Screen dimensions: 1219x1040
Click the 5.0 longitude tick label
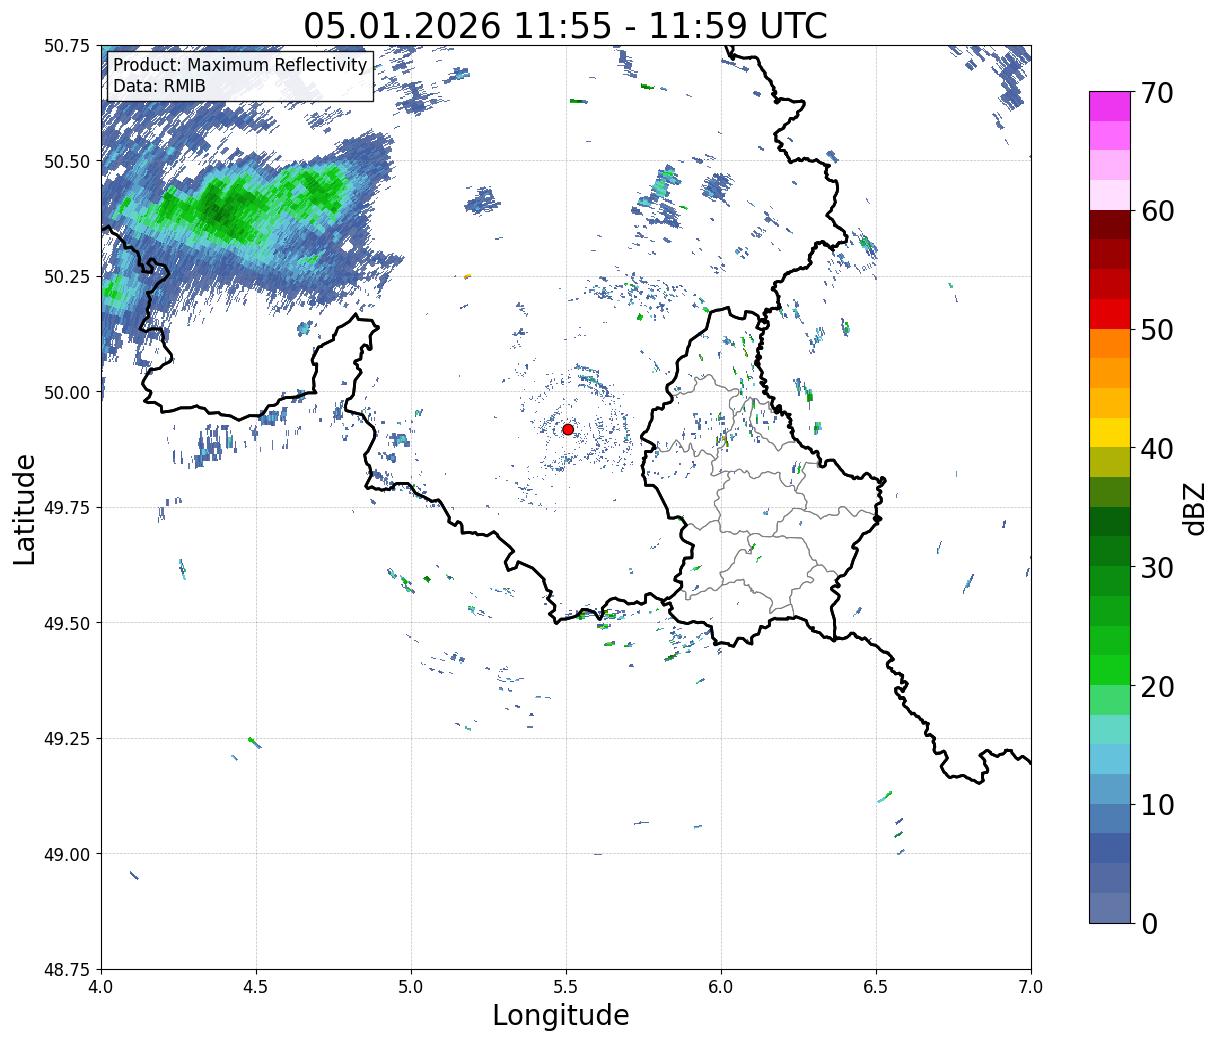pyautogui.click(x=411, y=987)
